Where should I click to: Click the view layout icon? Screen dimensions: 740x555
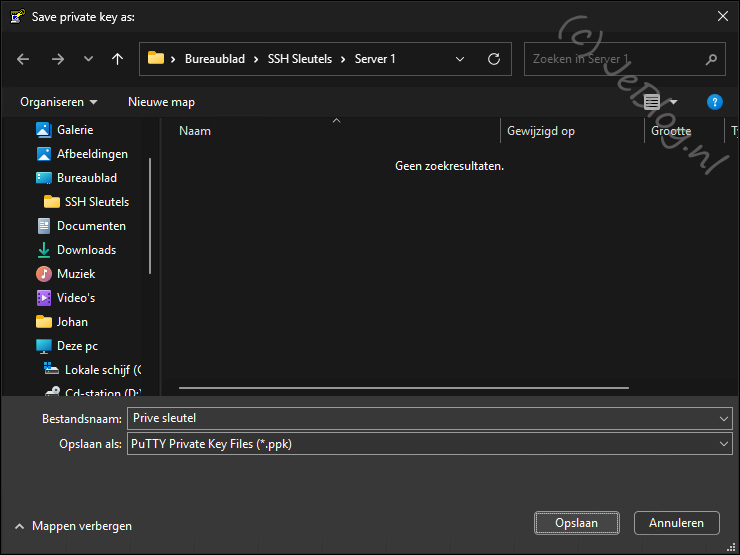coord(653,102)
